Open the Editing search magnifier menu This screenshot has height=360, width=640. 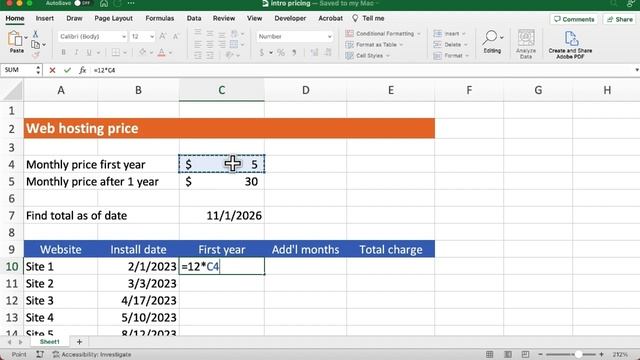[492, 41]
